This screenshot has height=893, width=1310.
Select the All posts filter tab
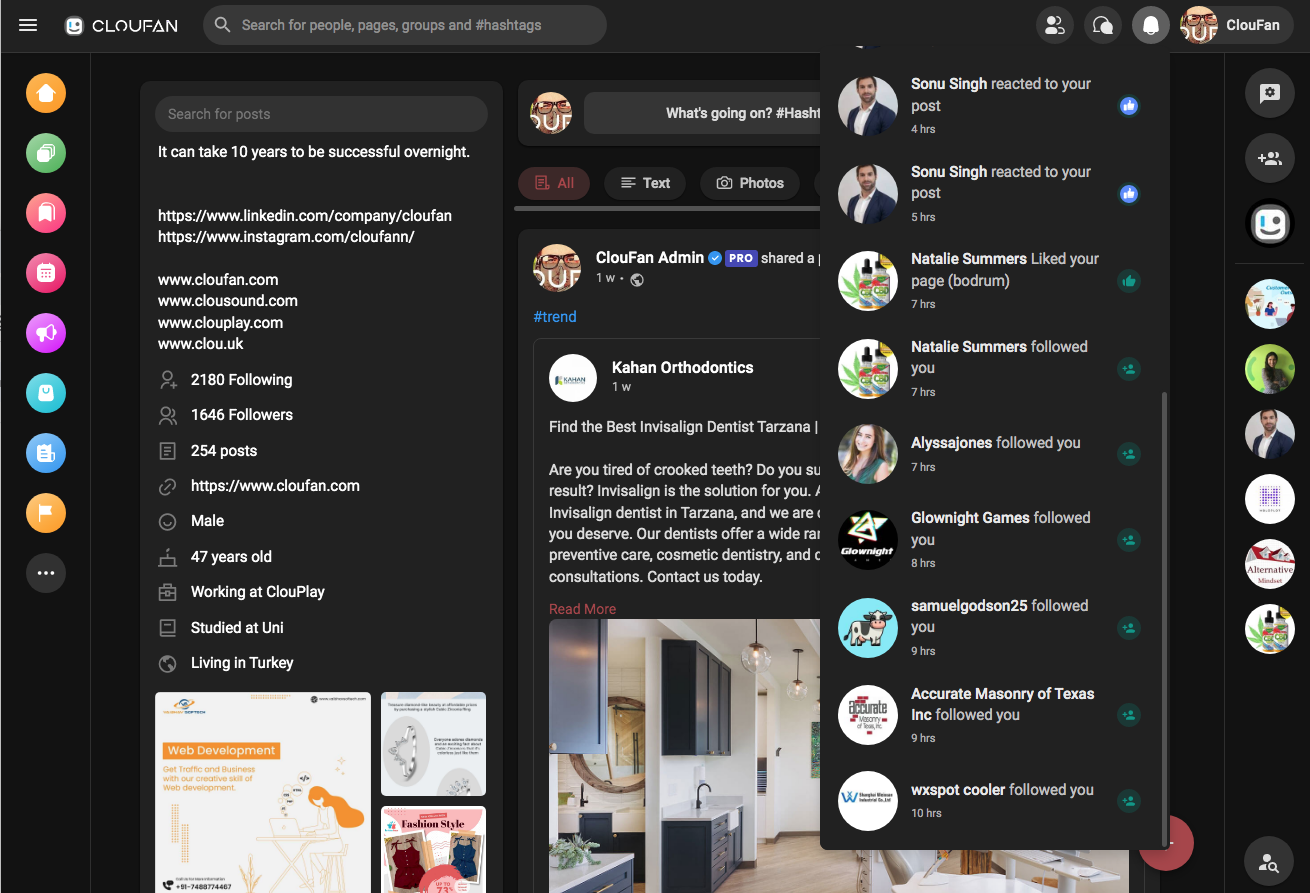point(554,183)
